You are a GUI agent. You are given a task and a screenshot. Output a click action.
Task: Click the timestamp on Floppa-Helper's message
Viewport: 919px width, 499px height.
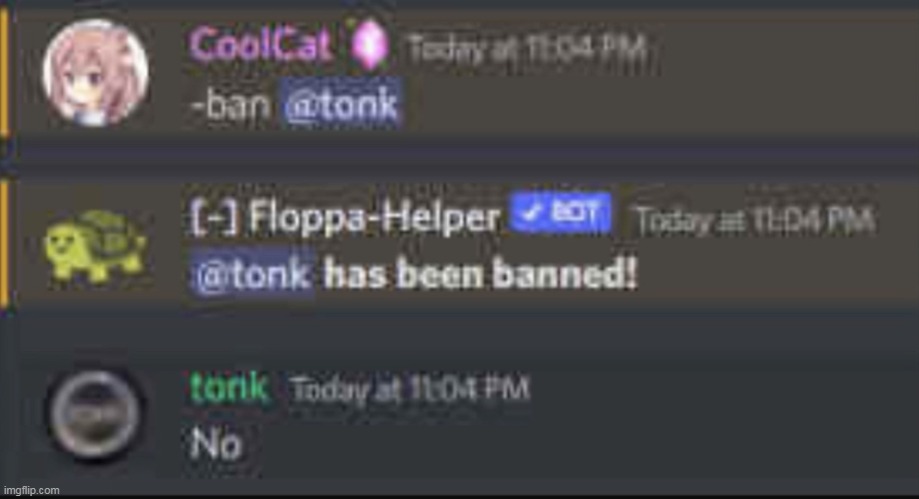[x=755, y=221]
